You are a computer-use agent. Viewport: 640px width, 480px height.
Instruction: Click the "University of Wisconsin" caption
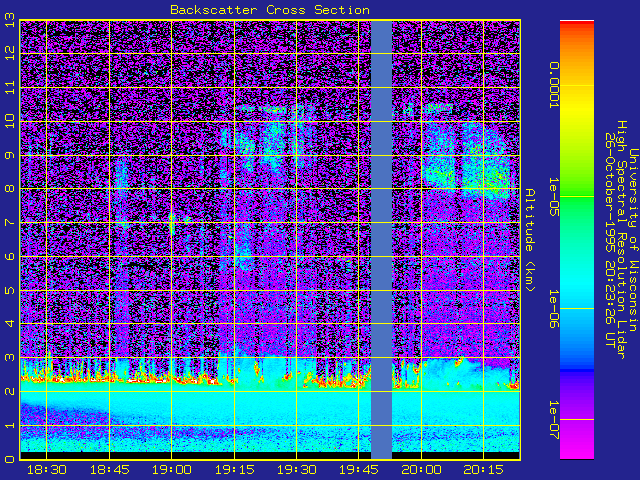633,240
